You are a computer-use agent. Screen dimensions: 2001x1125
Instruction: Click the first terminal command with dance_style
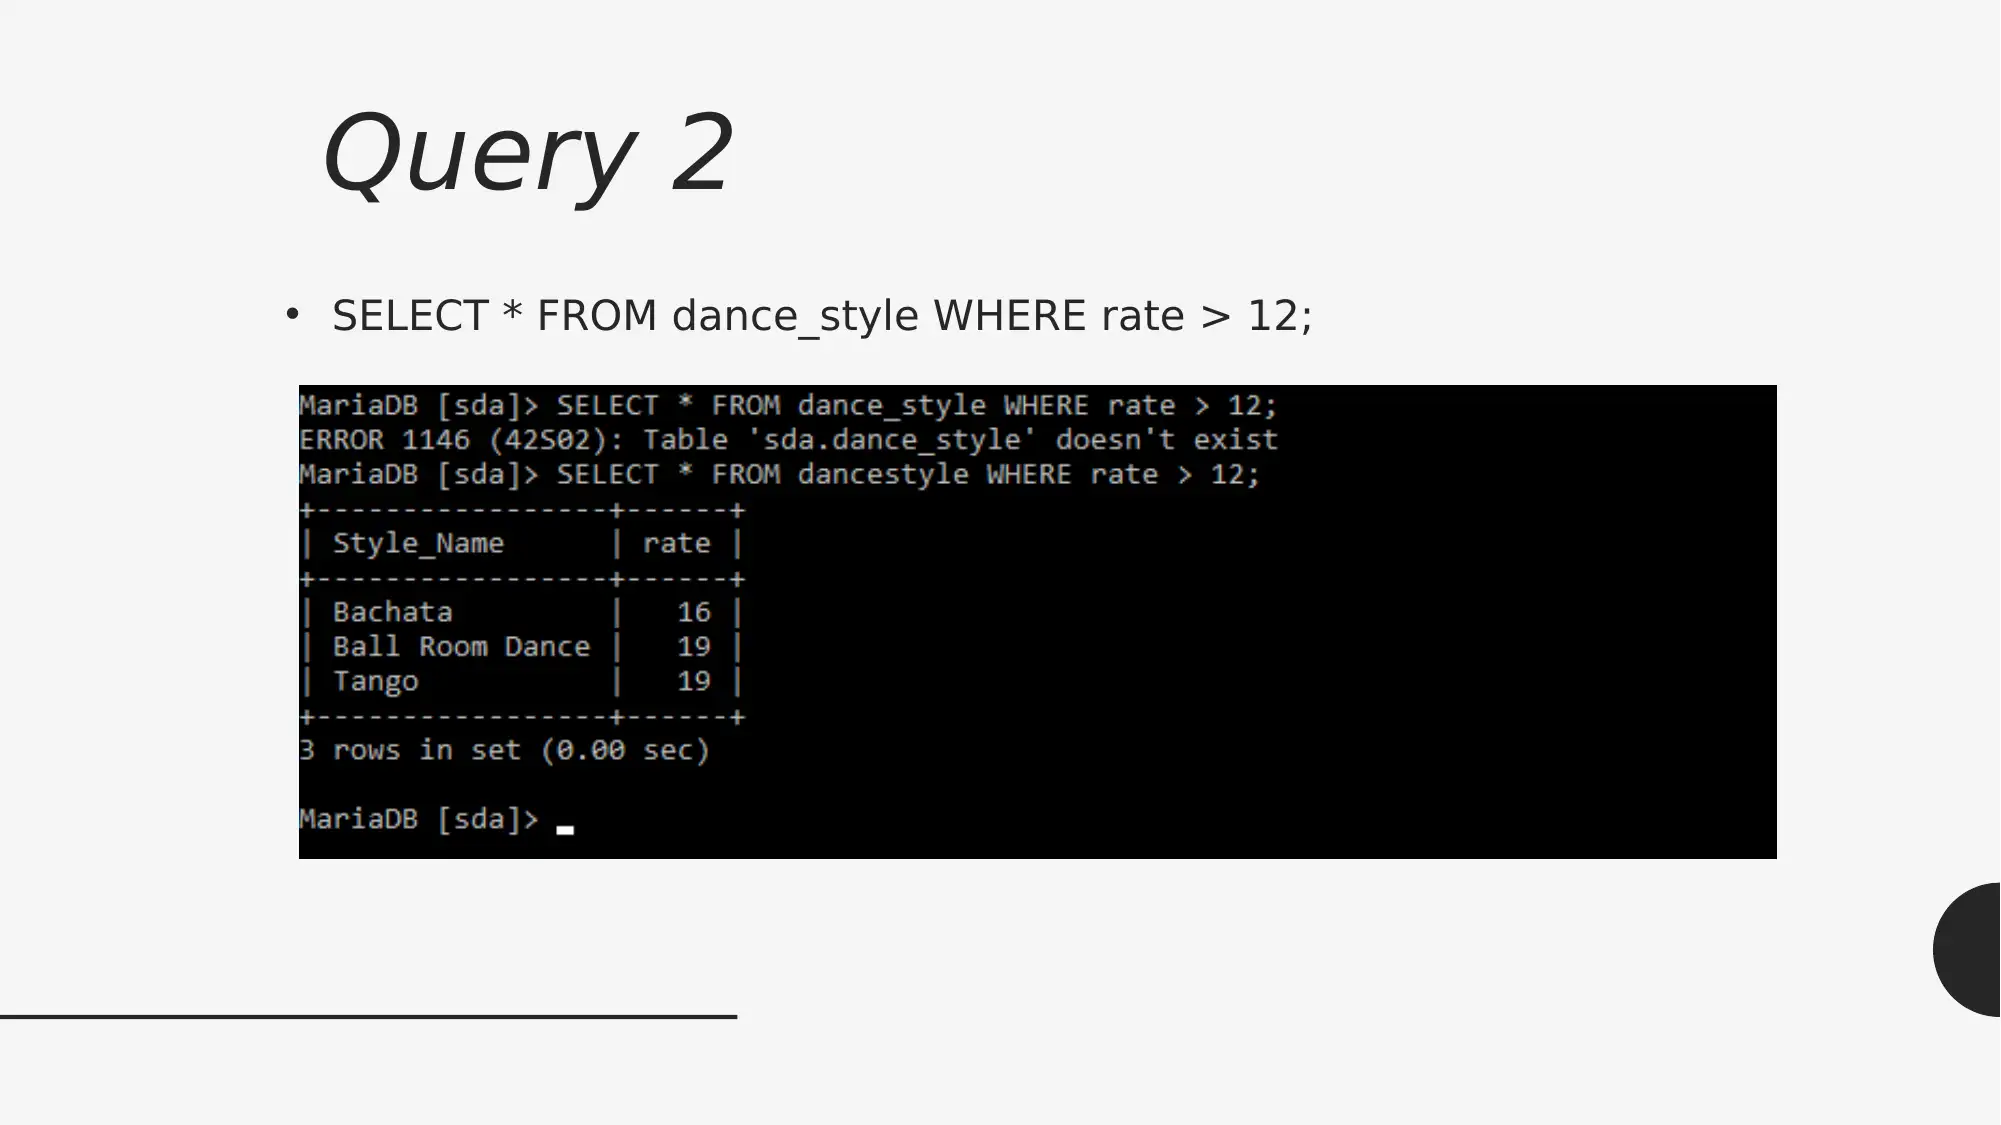[x=788, y=405]
